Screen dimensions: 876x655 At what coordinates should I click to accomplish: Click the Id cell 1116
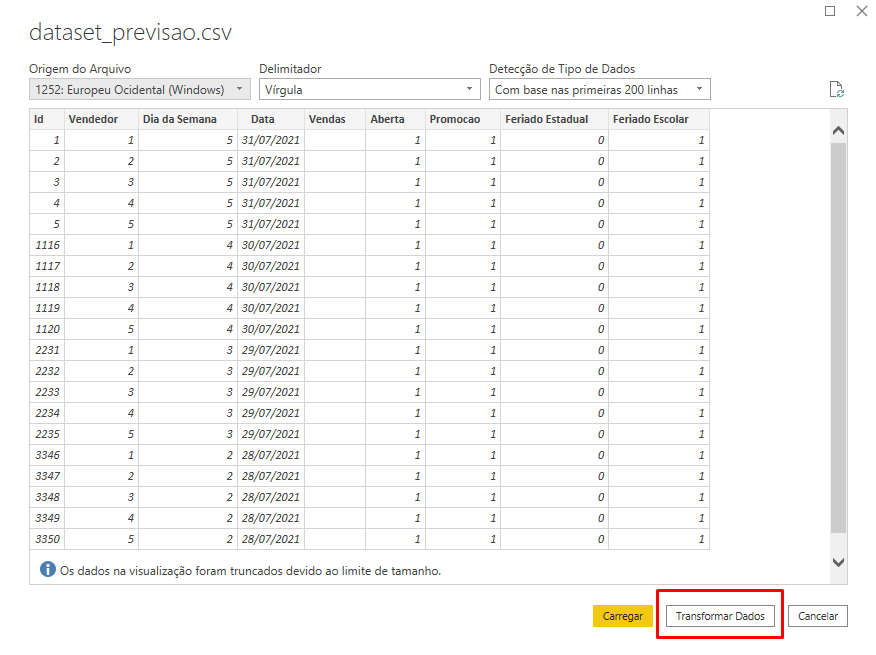[x=47, y=245]
